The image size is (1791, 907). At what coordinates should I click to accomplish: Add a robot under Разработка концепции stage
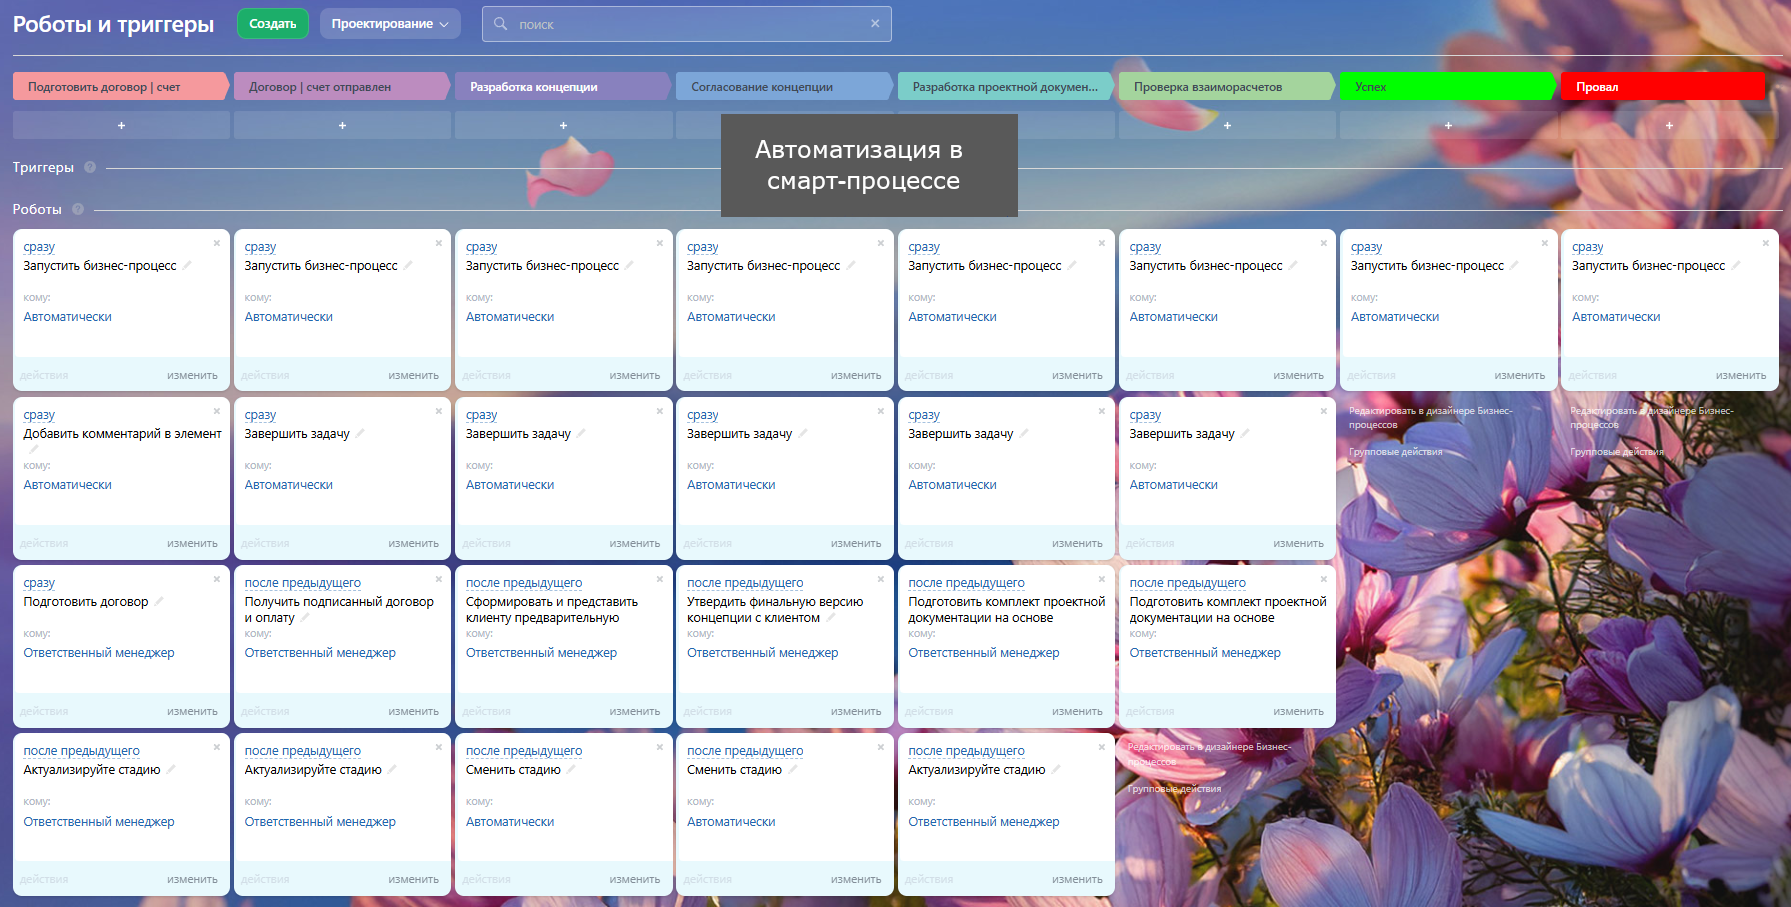(x=563, y=125)
